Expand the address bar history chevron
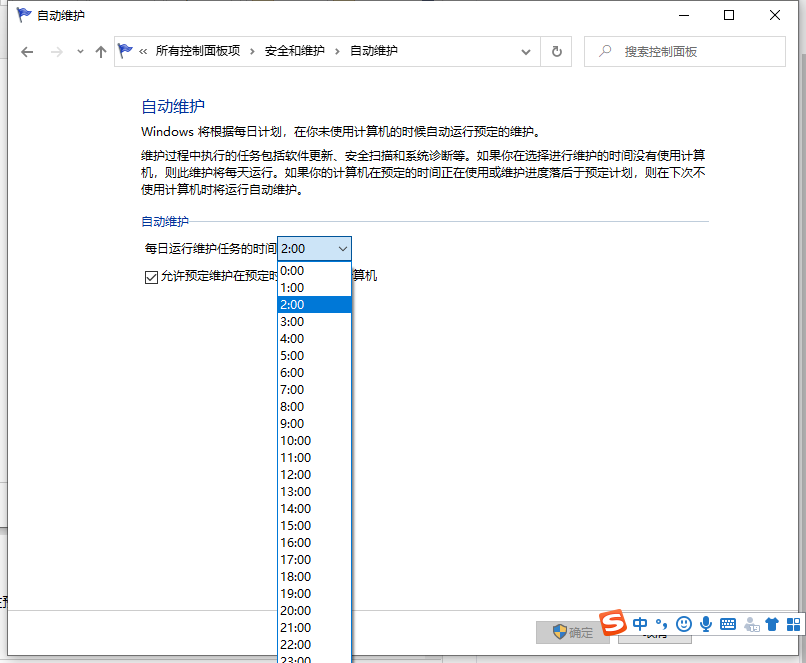This screenshot has width=806, height=663. [524, 51]
